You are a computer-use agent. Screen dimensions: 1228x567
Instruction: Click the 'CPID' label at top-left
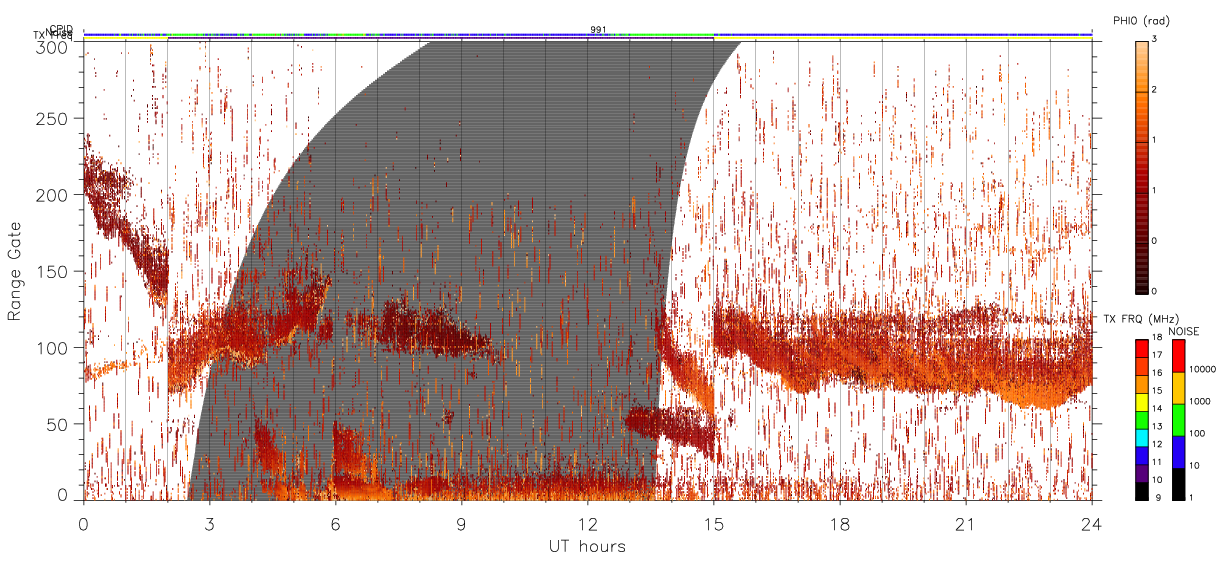point(61,29)
